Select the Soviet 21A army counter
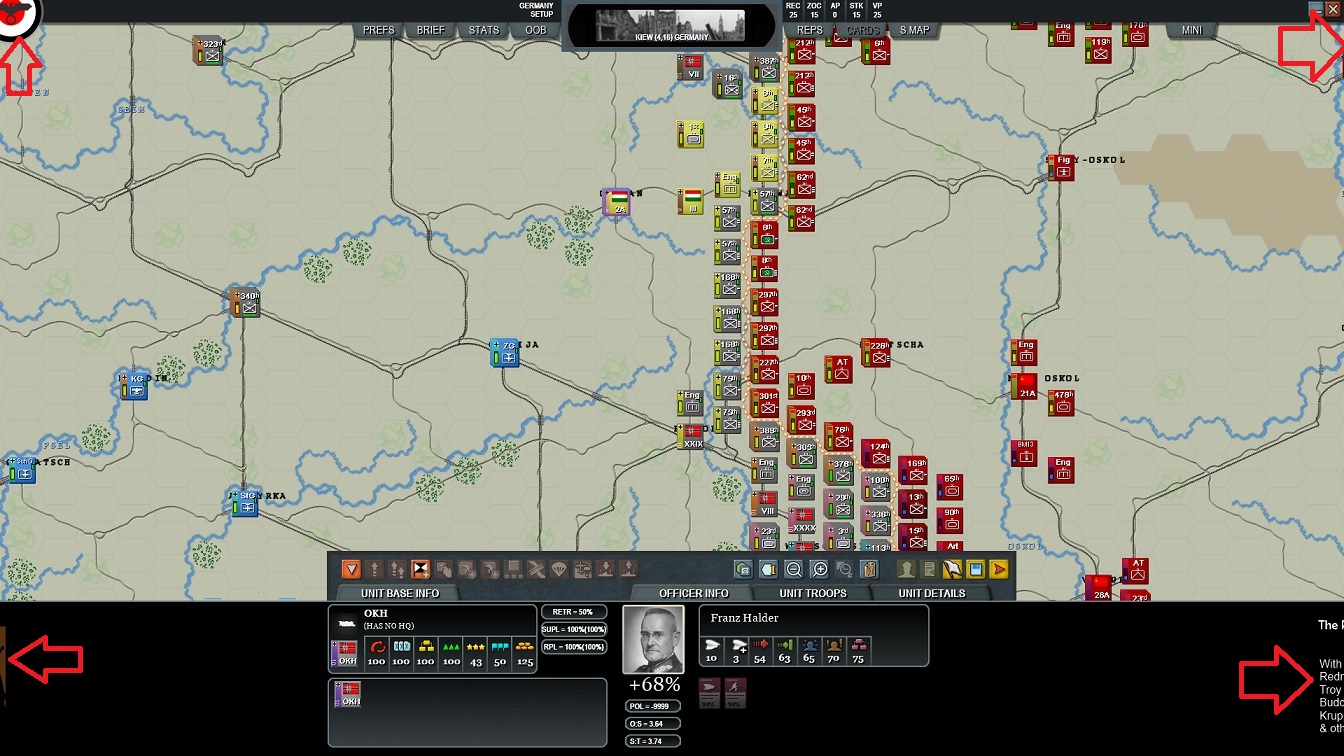This screenshot has width=1344, height=756. [1025, 387]
